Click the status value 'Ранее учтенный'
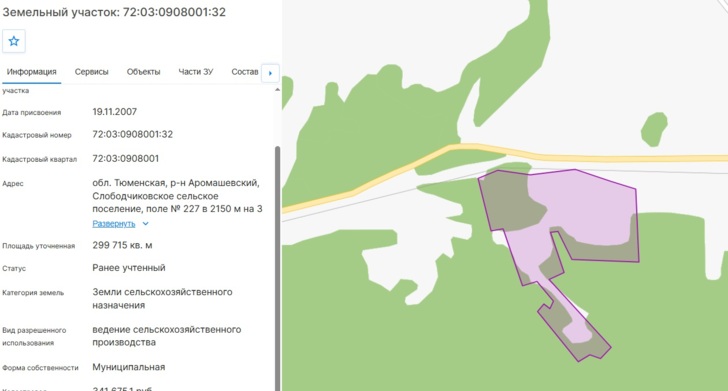The image size is (728, 391). (x=129, y=268)
